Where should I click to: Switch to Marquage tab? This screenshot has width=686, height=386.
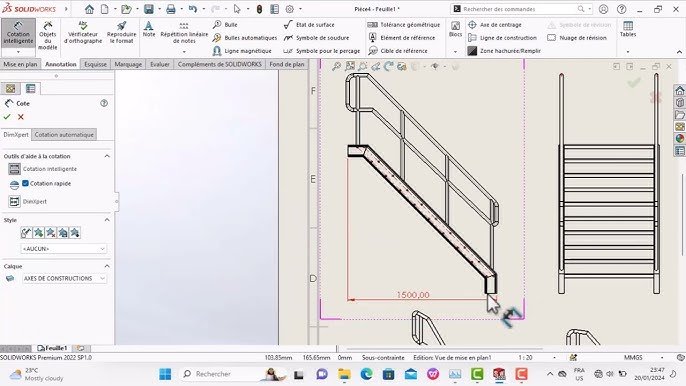128,64
